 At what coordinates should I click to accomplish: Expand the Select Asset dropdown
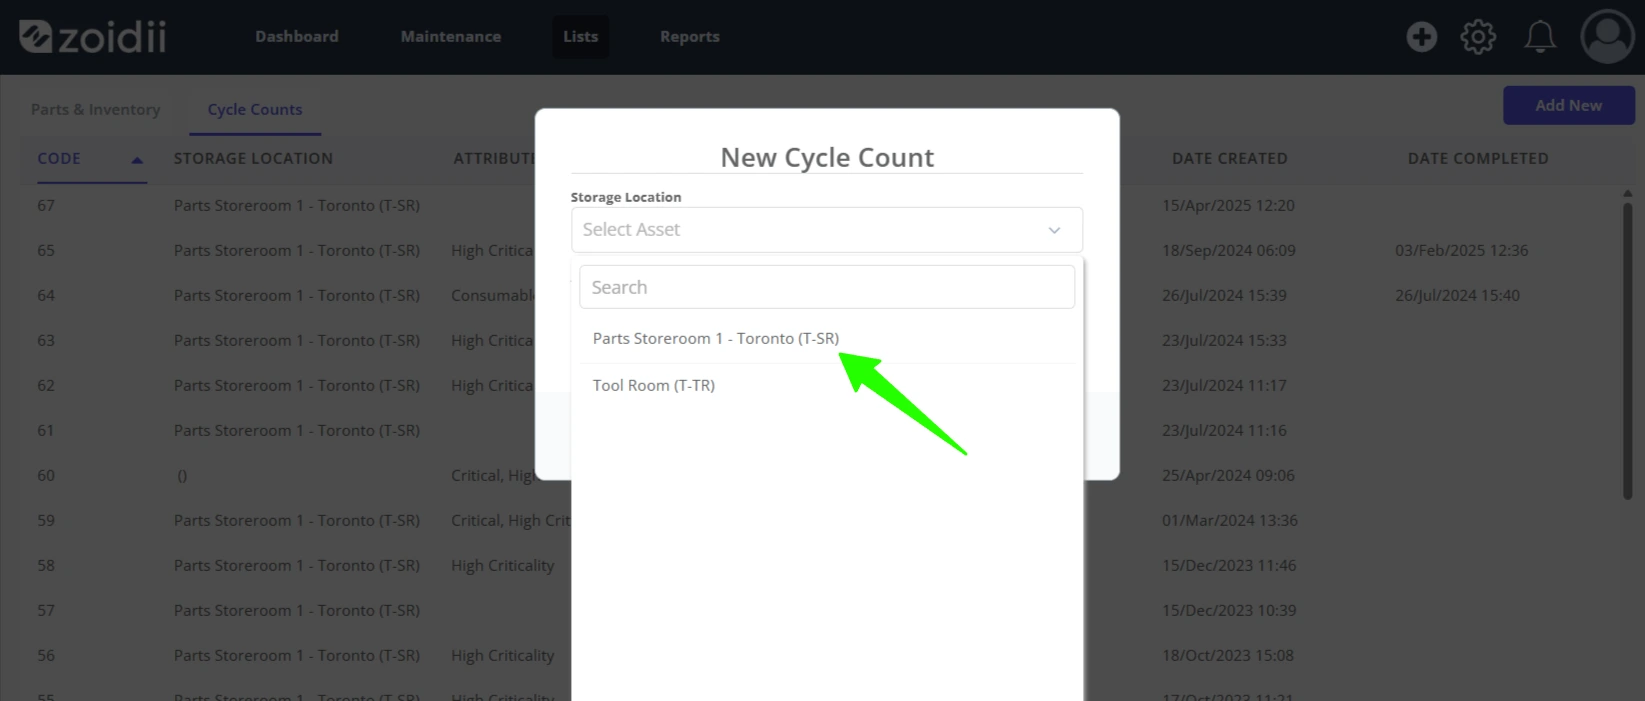[826, 230]
